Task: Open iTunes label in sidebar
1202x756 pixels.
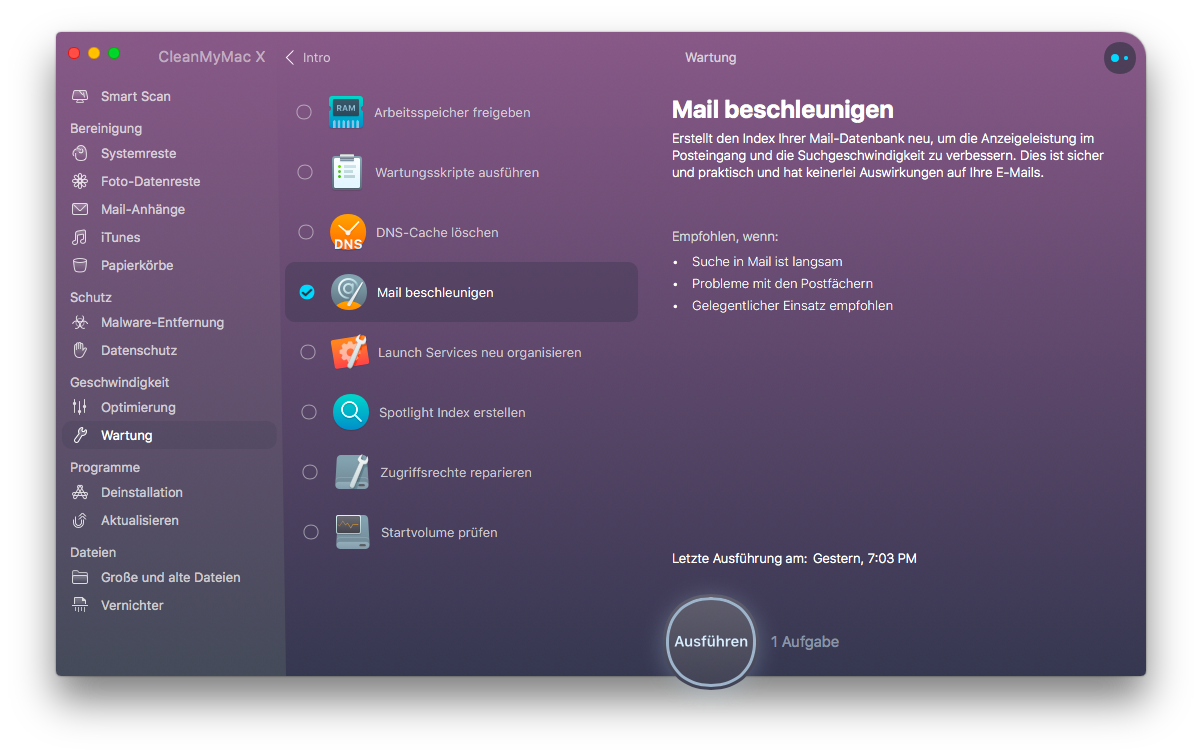Action: click(120, 238)
